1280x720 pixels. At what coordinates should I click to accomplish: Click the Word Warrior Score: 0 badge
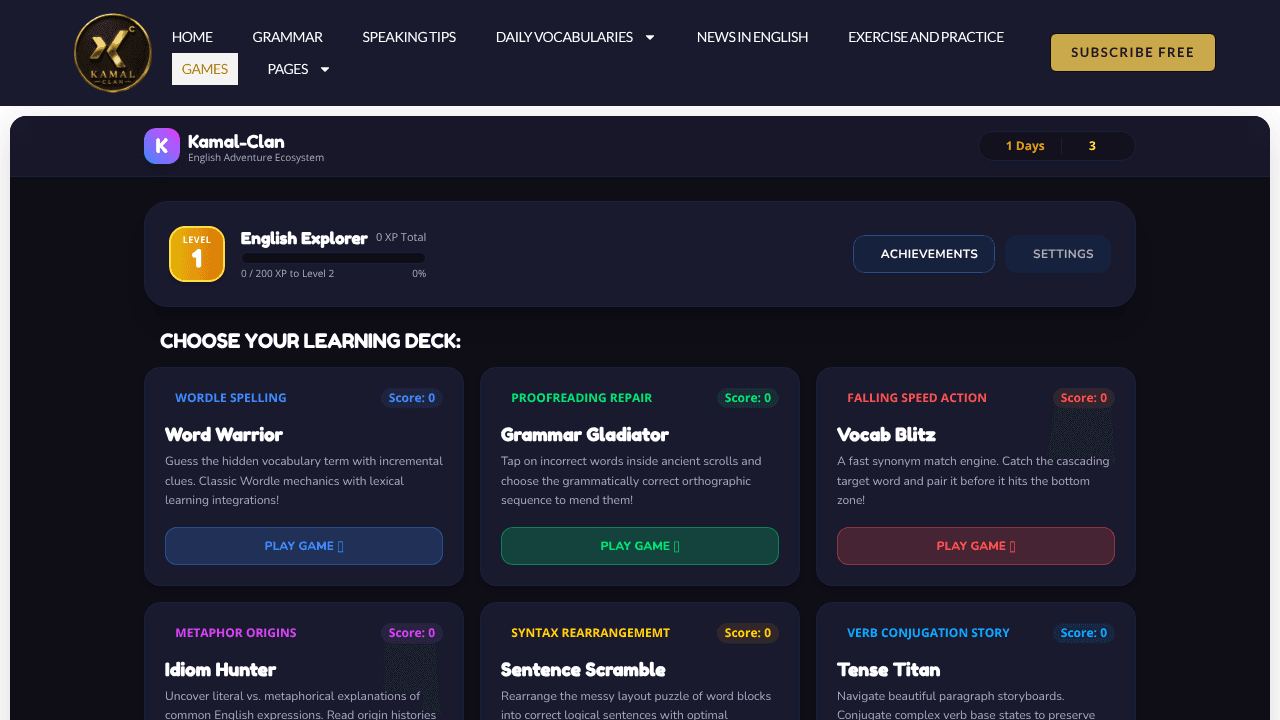[412, 398]
